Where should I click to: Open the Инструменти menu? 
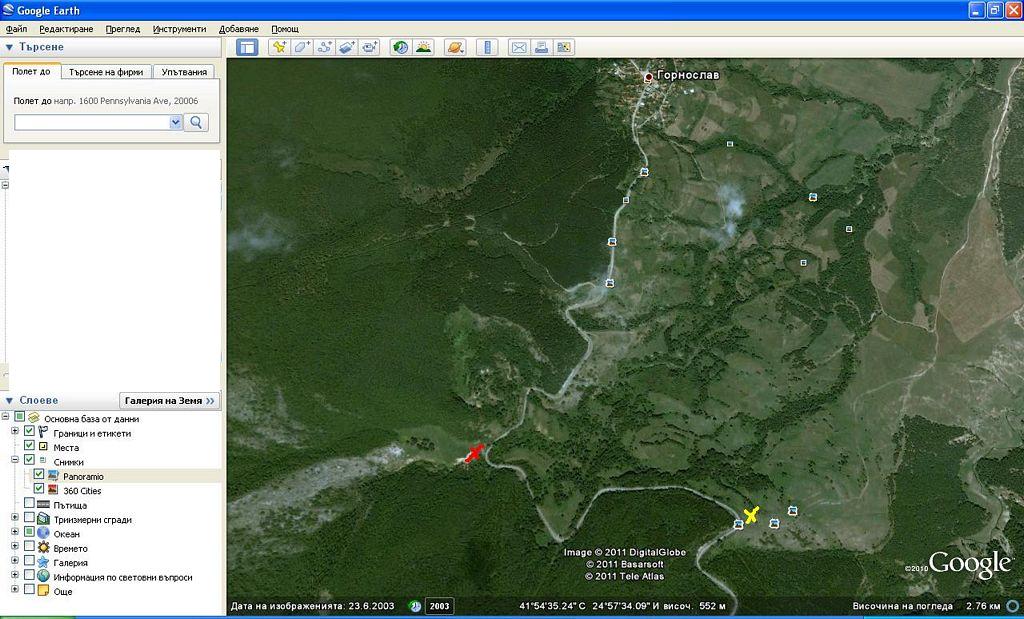(x=180, y=29)
